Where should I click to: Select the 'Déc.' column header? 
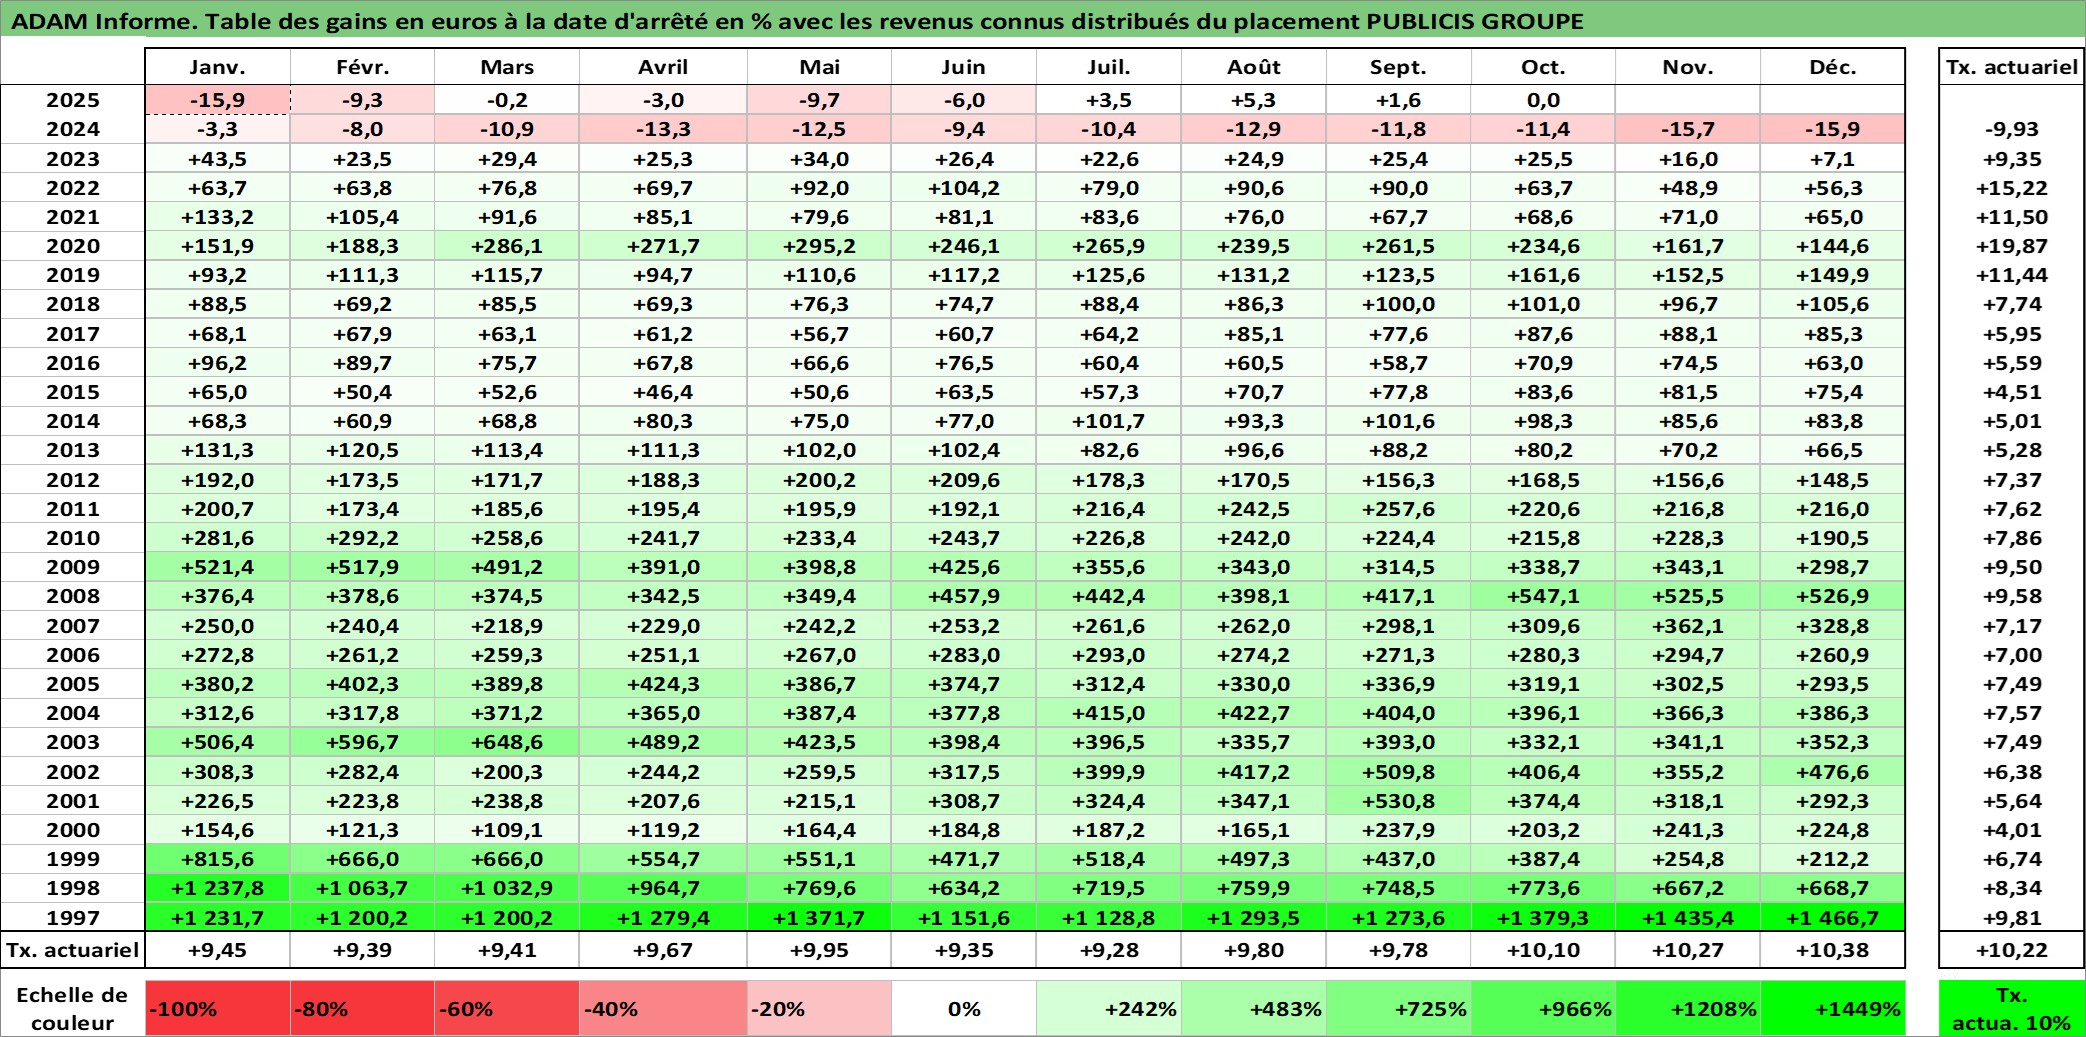tap(1833, 67)
